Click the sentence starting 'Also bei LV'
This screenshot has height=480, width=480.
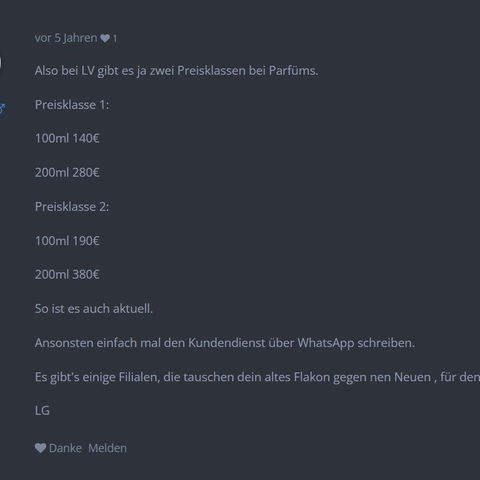[176, 71]
